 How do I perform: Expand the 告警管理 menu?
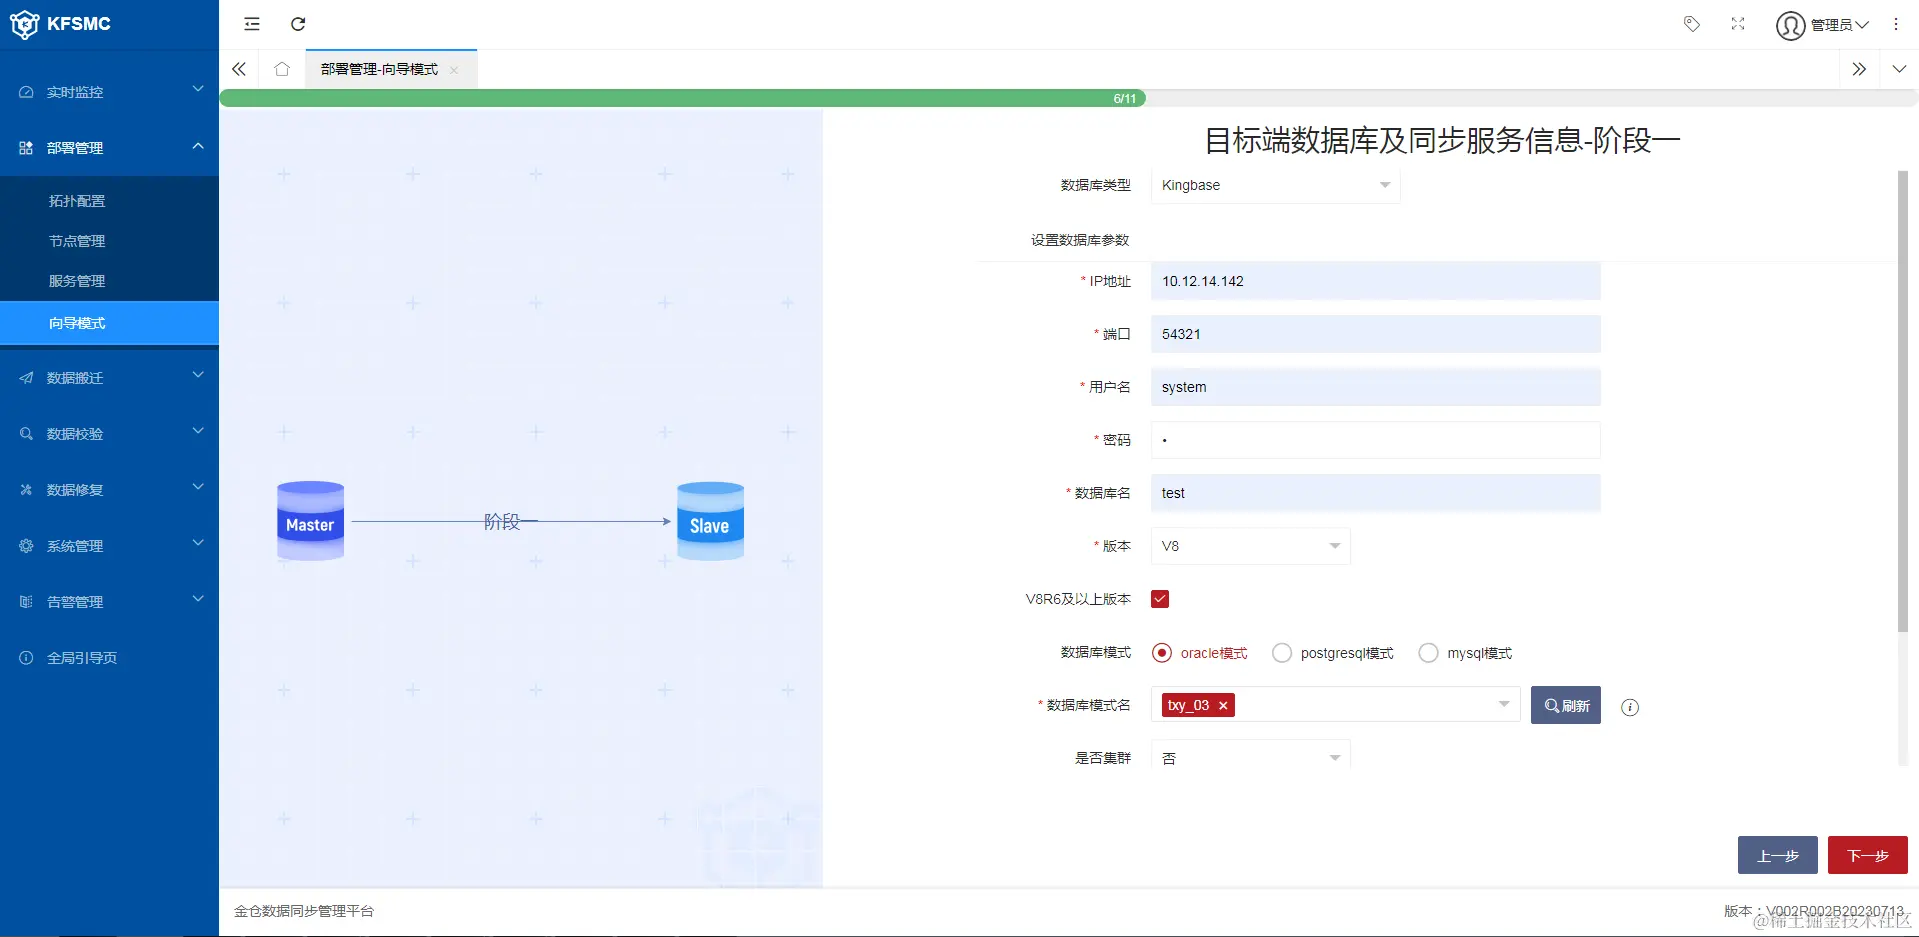point(198,600)
